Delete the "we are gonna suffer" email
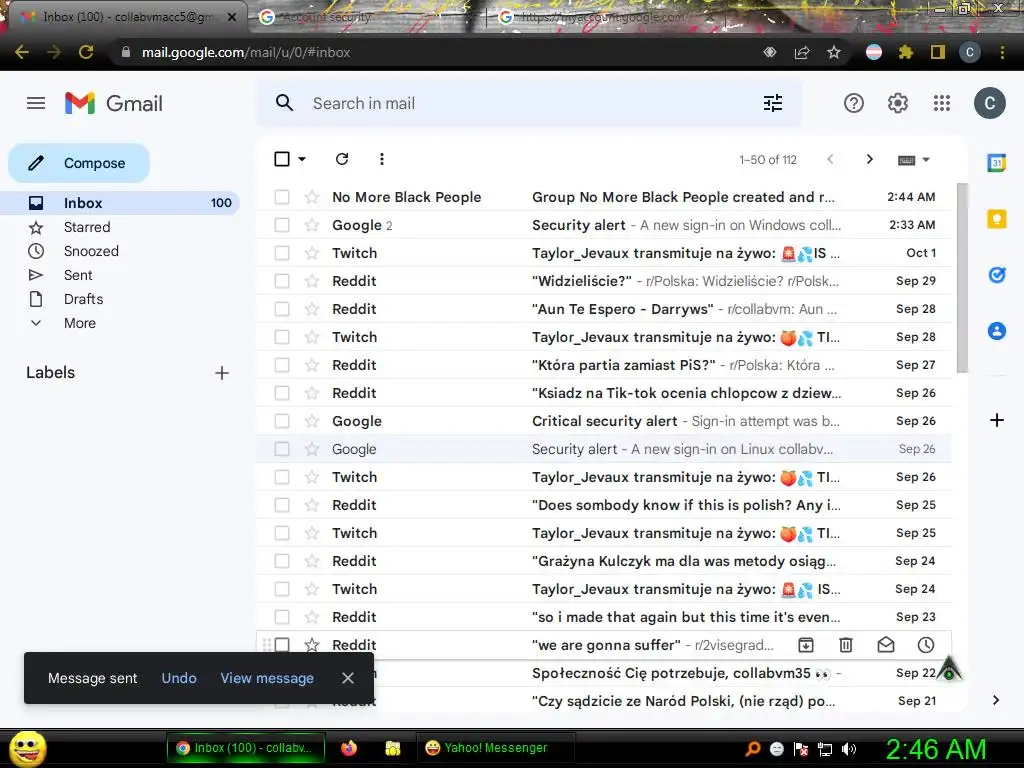 click(x=846, y=645)
